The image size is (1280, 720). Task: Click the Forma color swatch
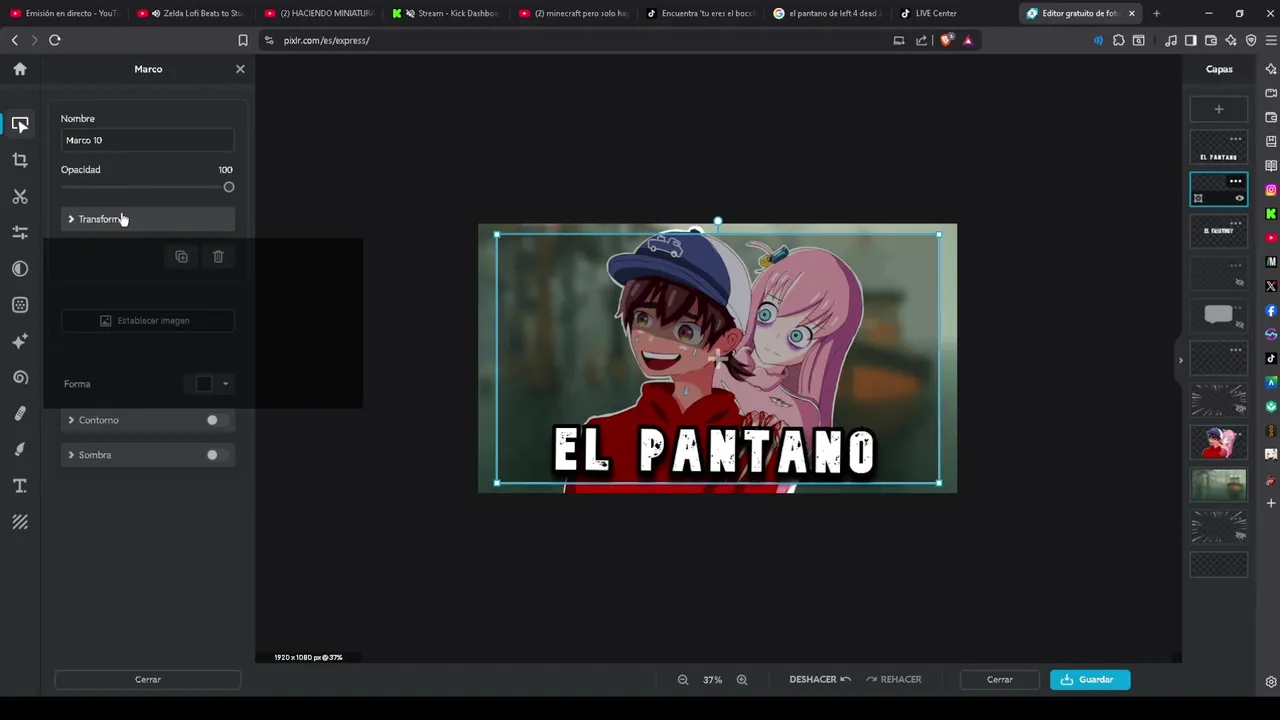[x=204, y=384]
